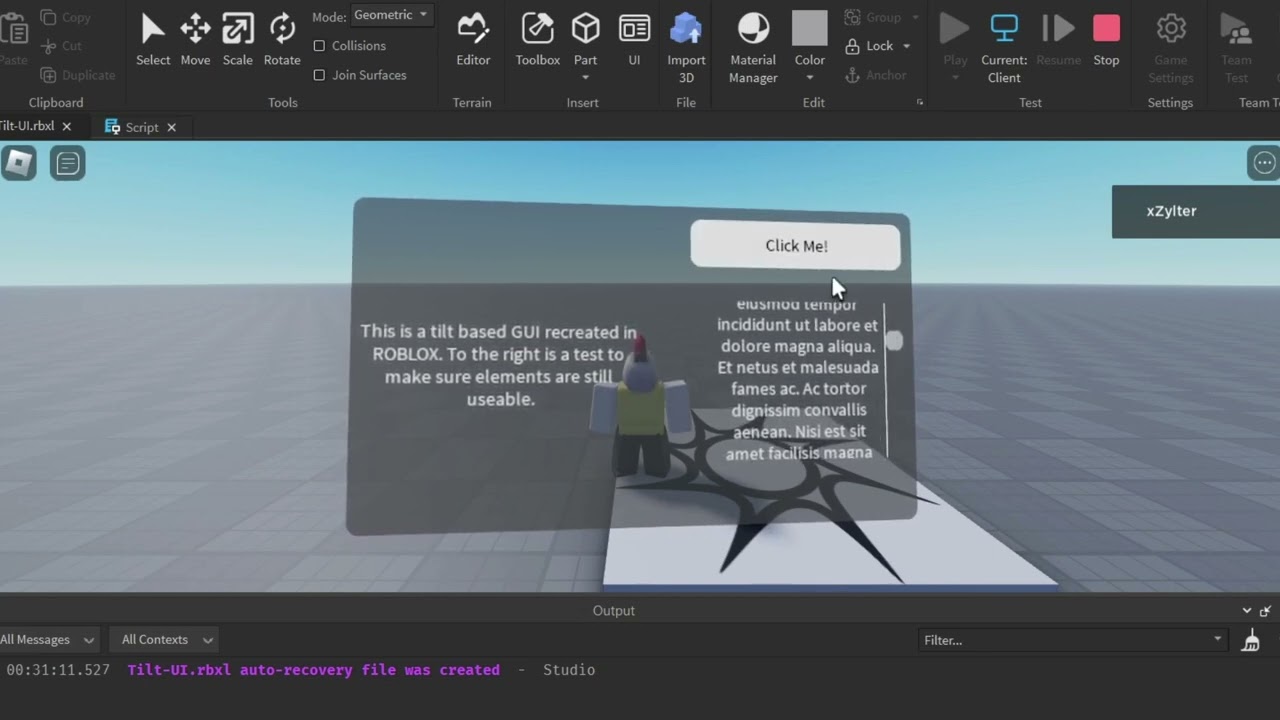Viewport: 1280px width, 720px height.
Task: Toggle Anchor on the selection
Action: [876, 75]
